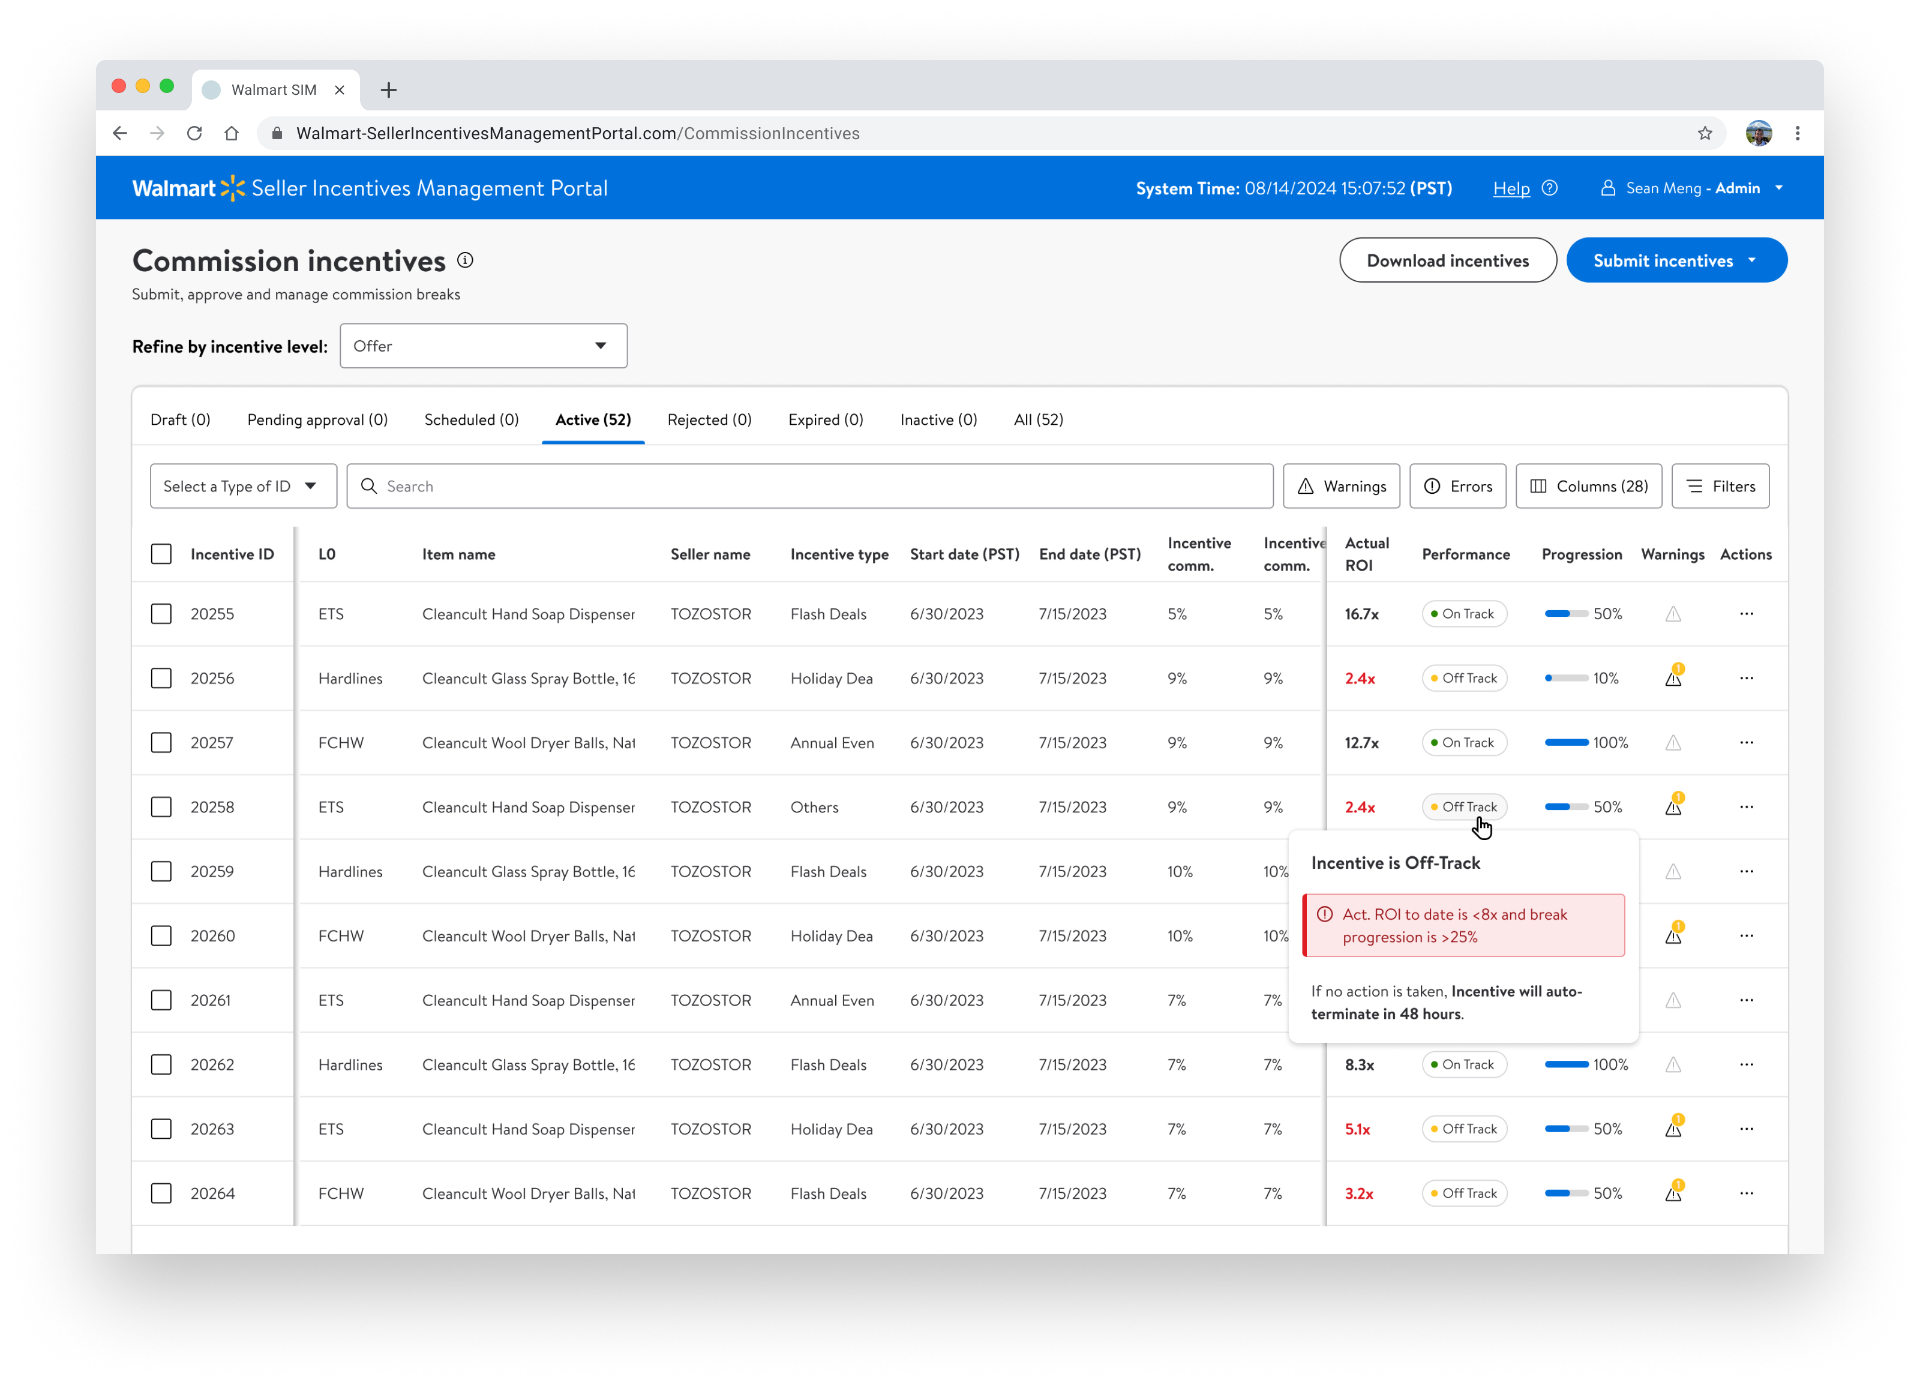This screenshot has width=1920, height=1386.
Task: Switch to the Pending approval (0) tab
Action: (317, 420)
